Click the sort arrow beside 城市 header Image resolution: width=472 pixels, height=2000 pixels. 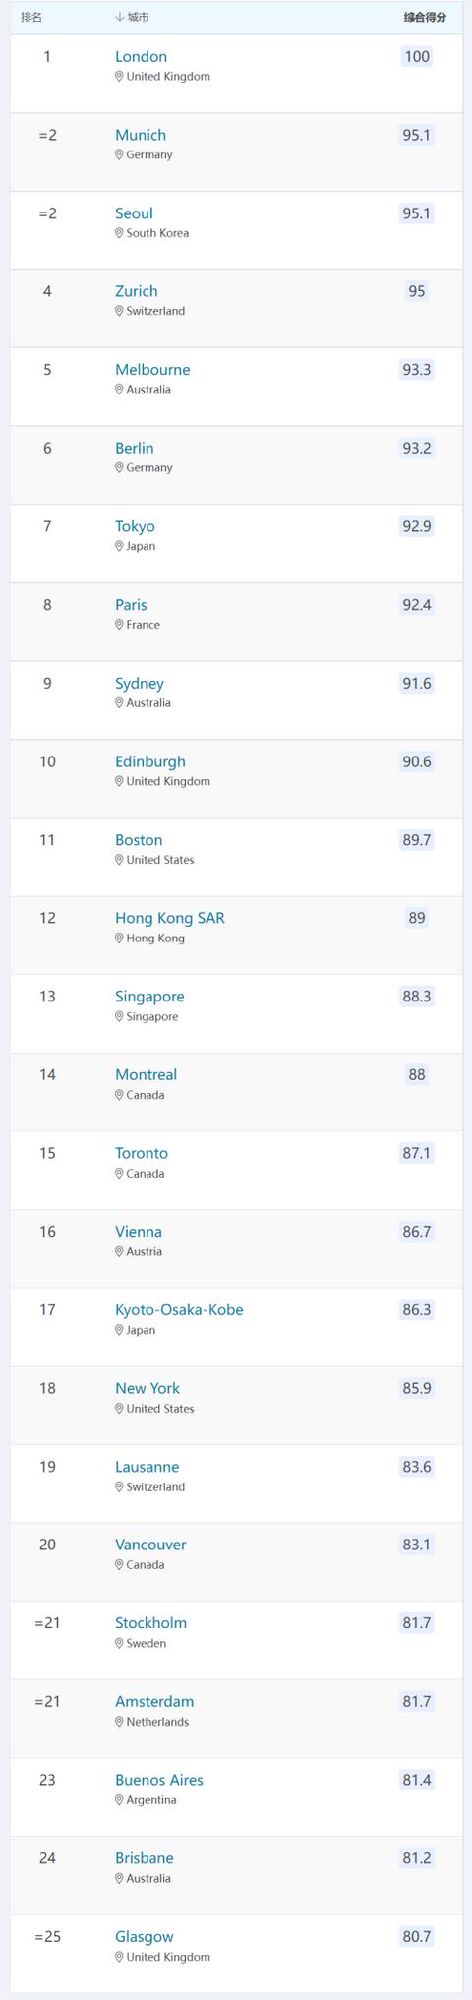click(120, 18)
